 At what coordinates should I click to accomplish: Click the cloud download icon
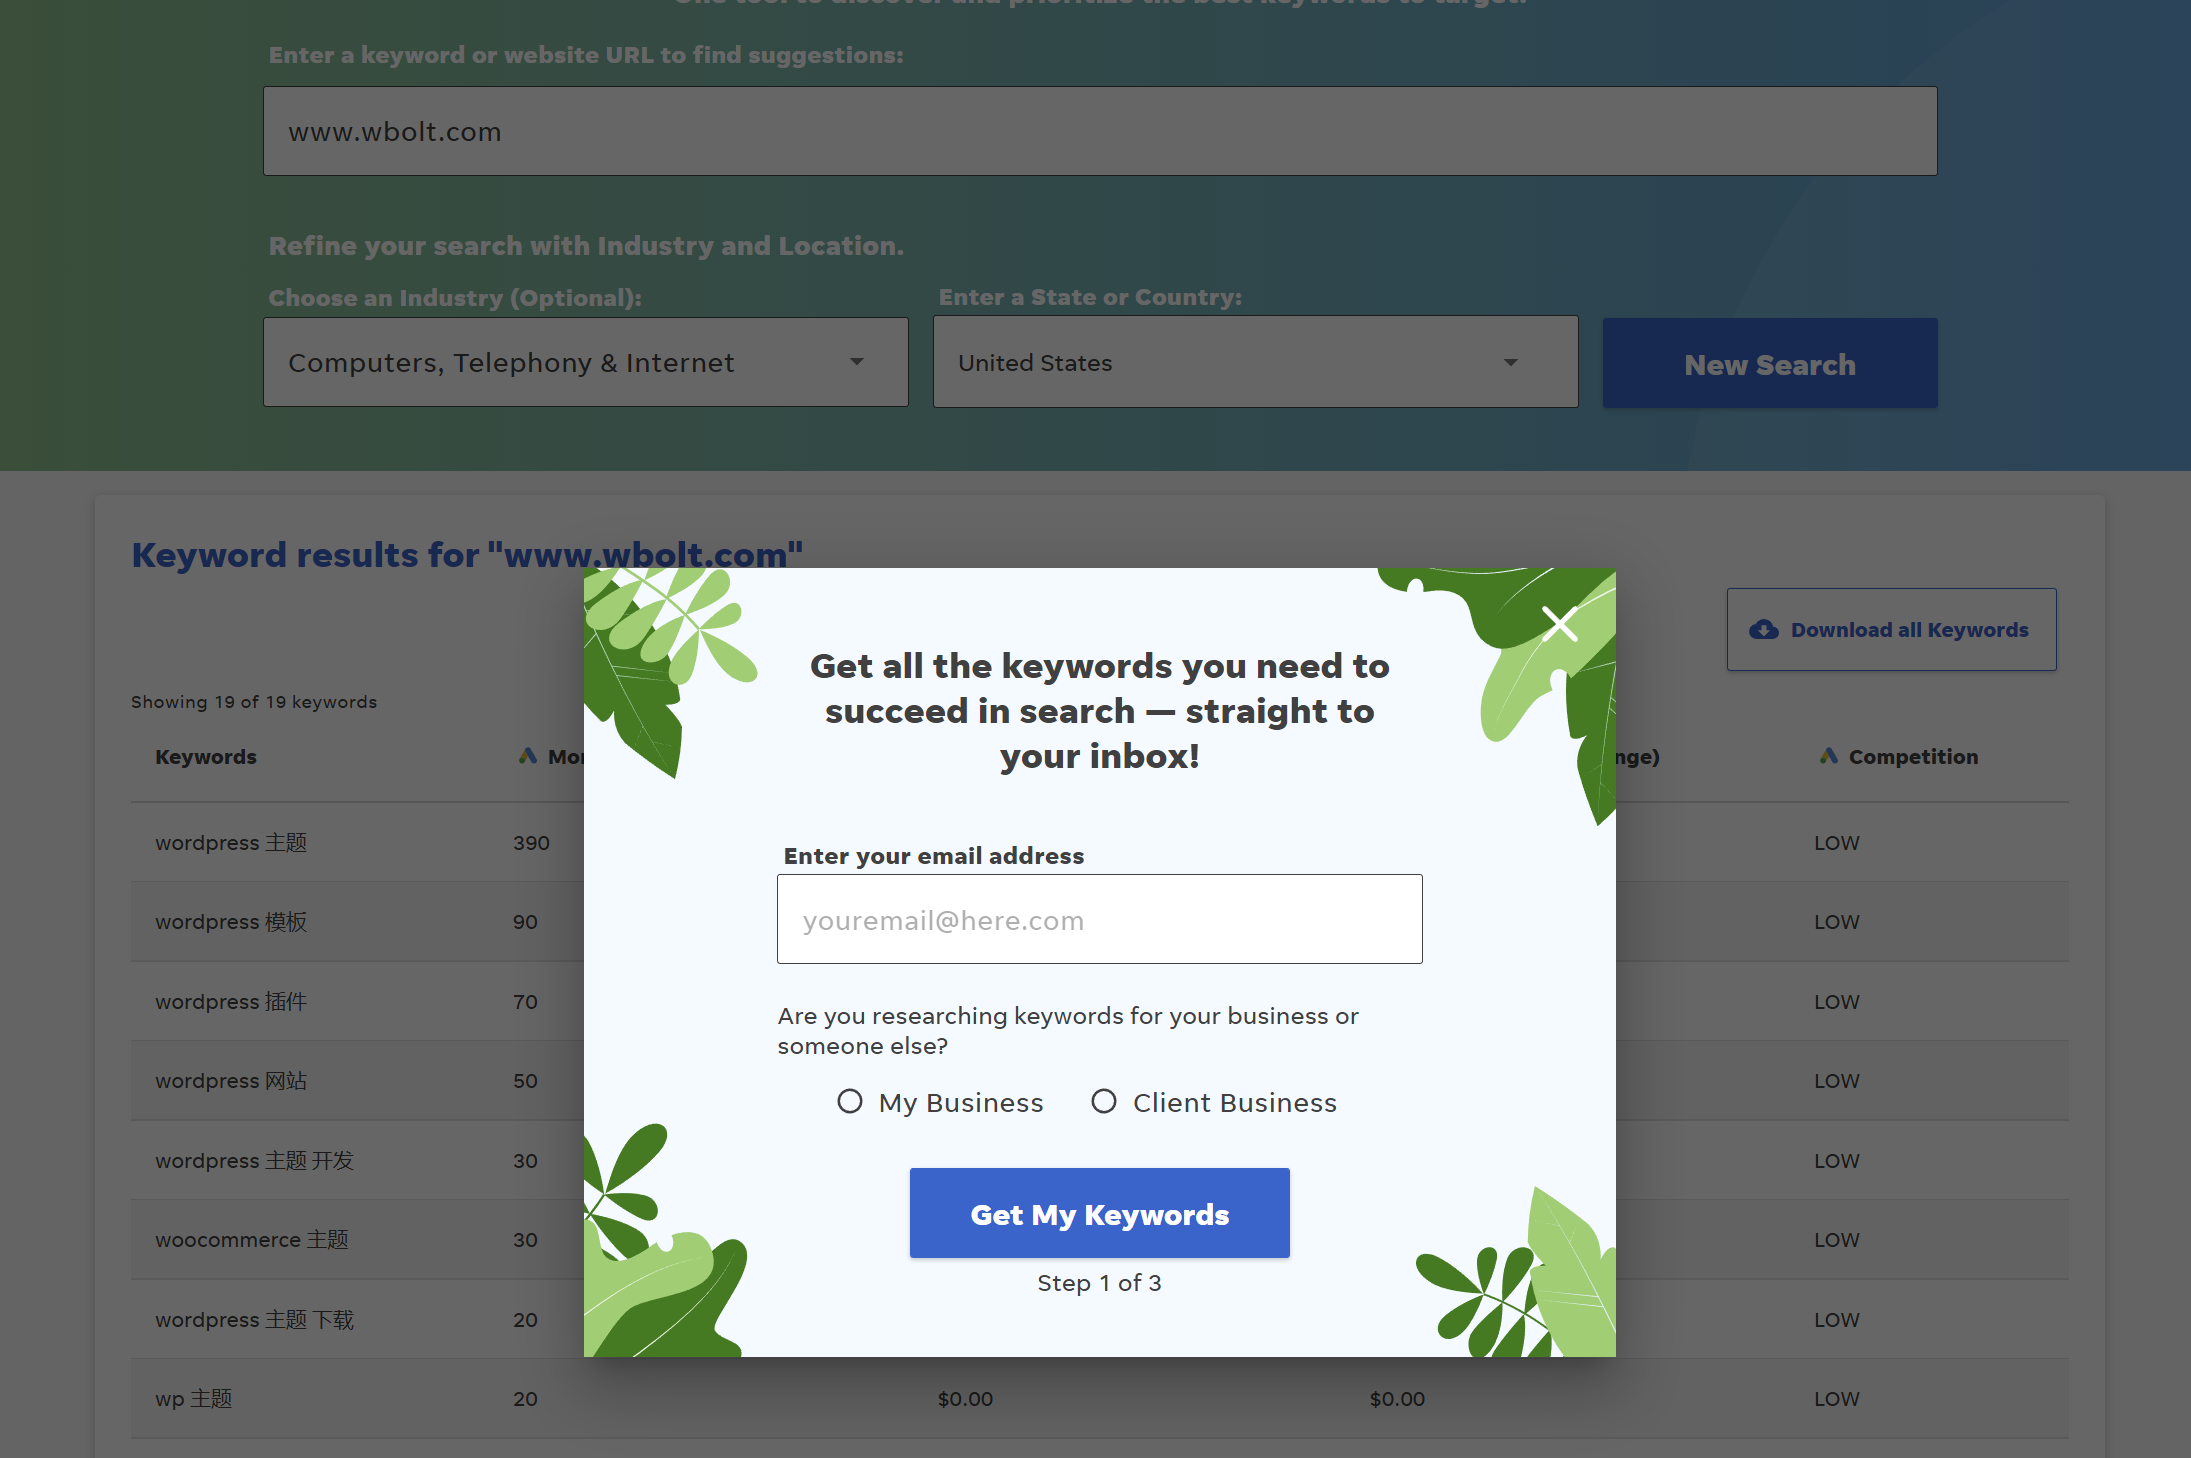pyautogui.click(x=1764, y=630)
